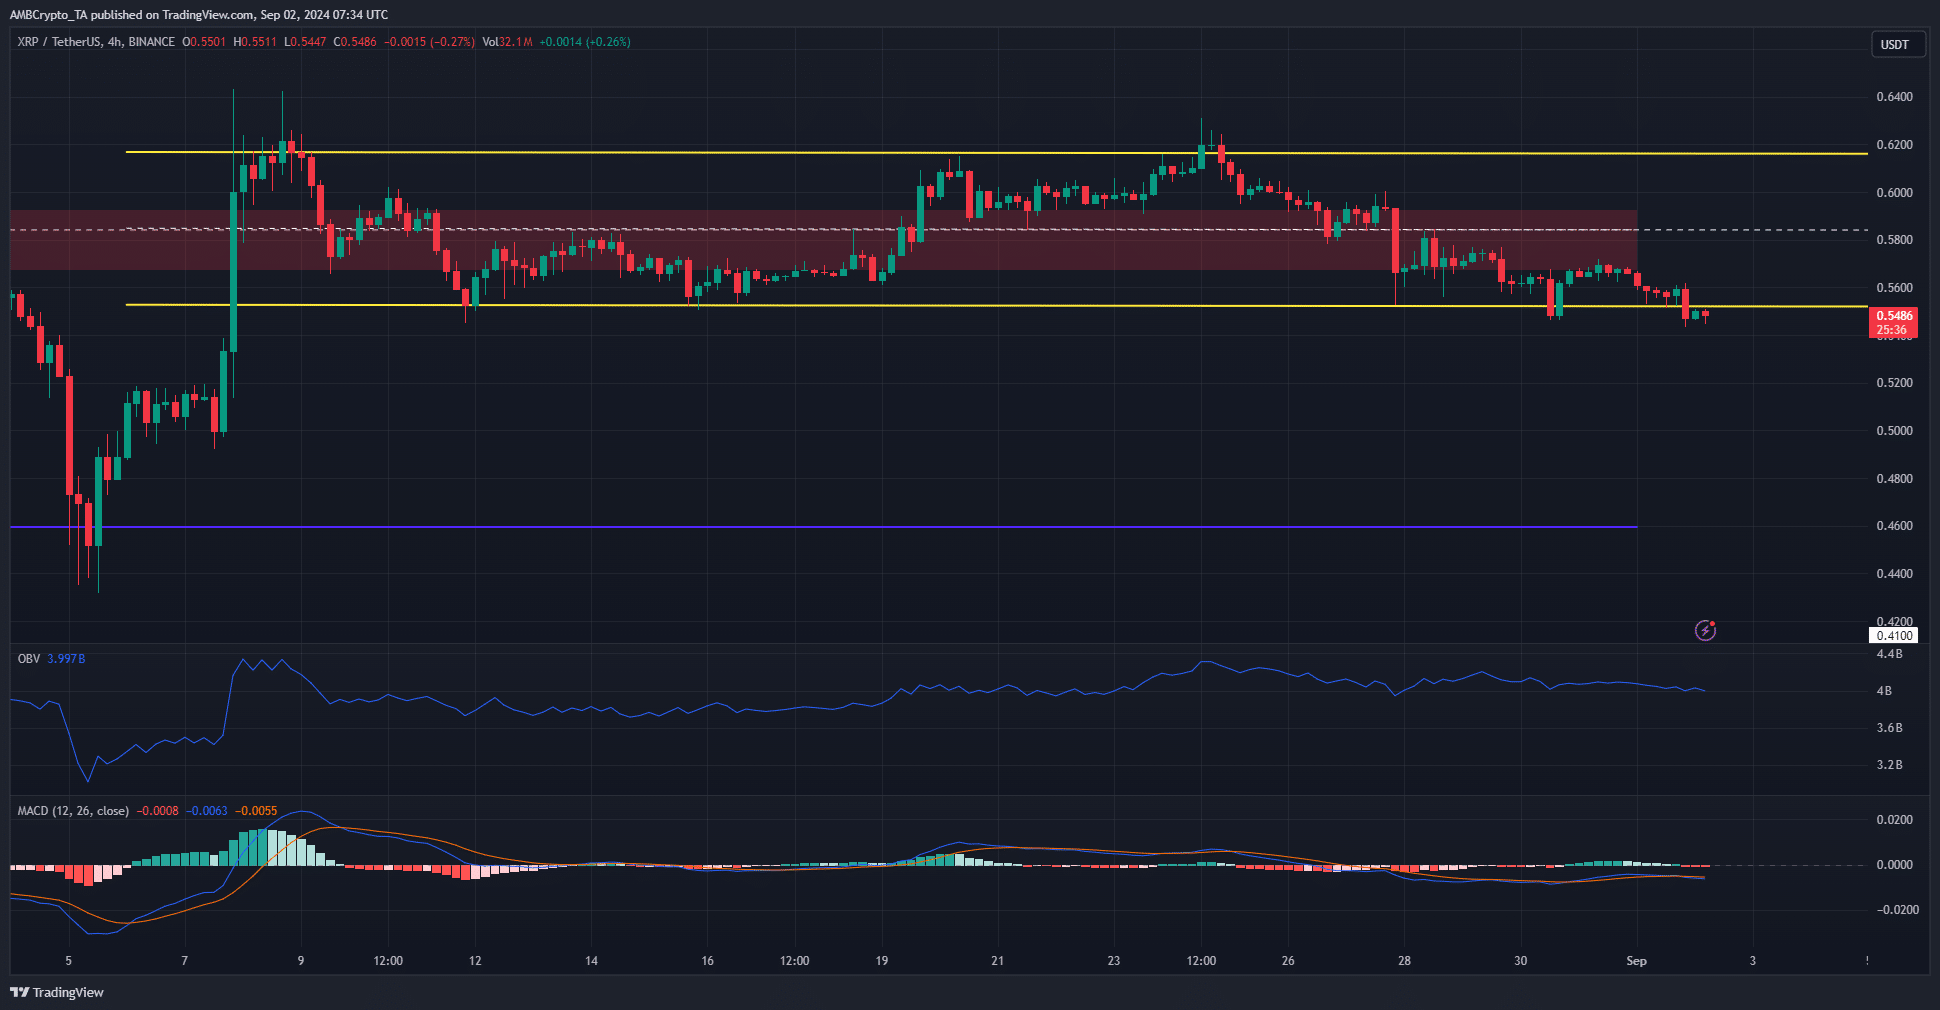Click the close value C0.5486

click(355, 42)
